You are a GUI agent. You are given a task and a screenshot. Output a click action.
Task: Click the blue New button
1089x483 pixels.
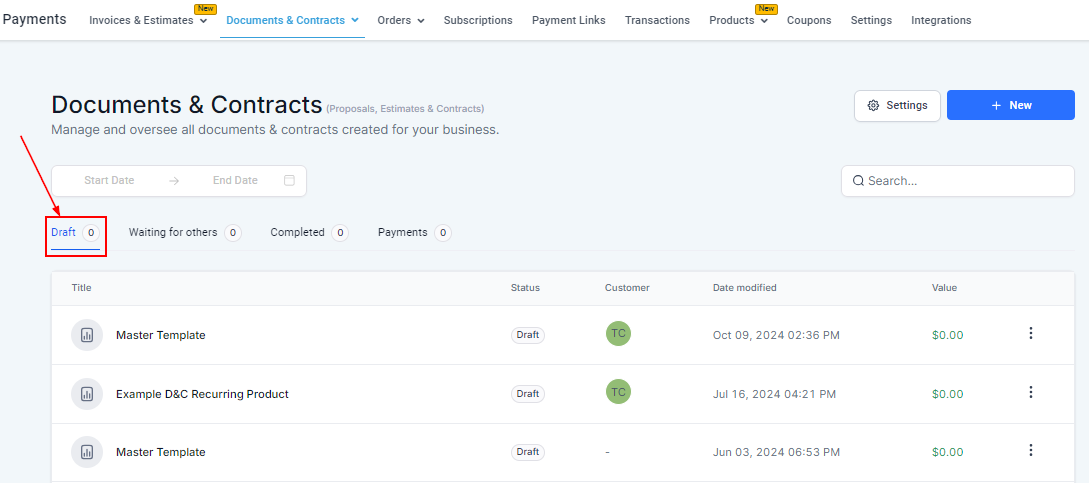pos(1010,105)
